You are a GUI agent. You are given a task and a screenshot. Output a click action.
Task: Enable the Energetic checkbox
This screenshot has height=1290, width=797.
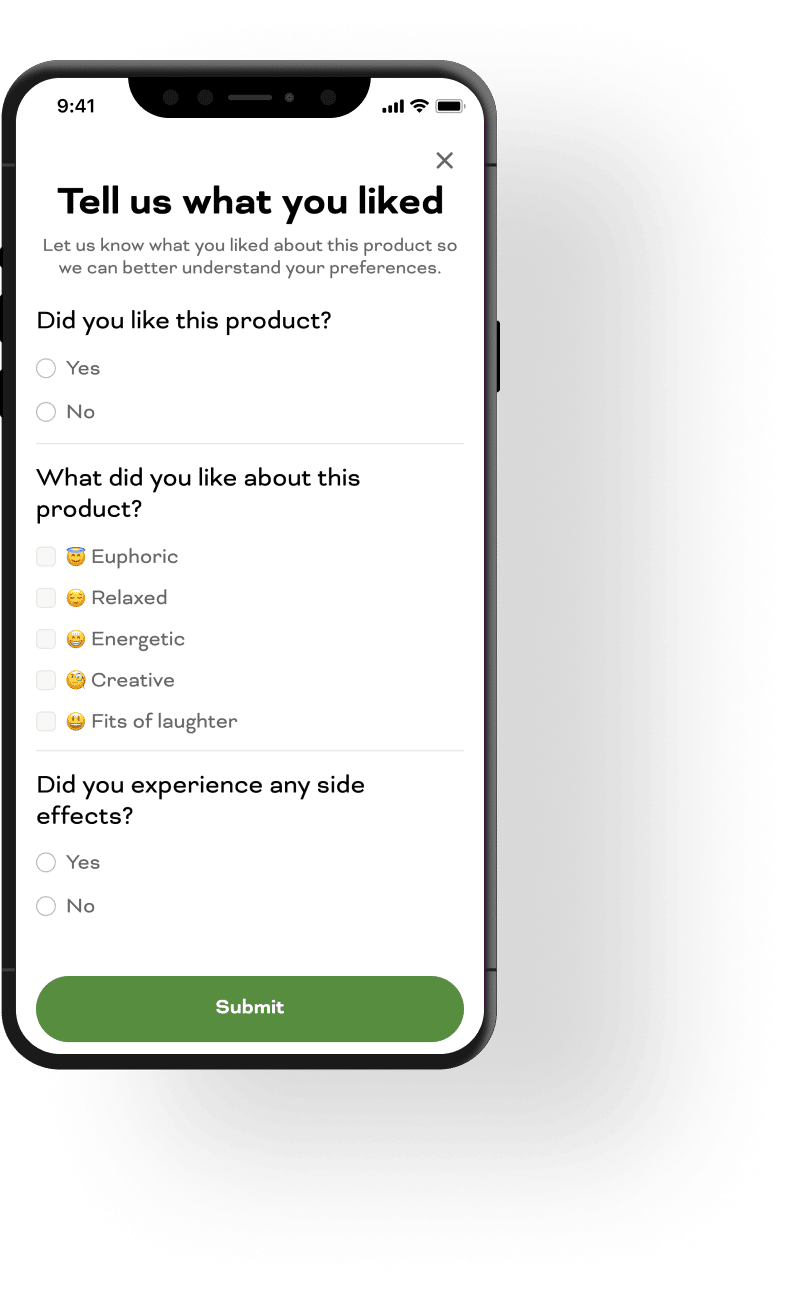tap(46, 639)
